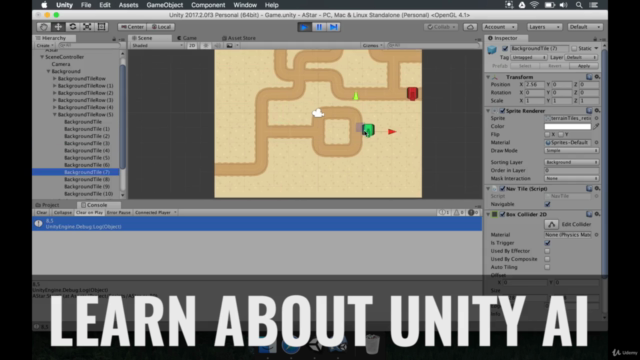Screen dimensions: 640x360
Task: Select the Hand tool in toolbar
Action: 44,27
